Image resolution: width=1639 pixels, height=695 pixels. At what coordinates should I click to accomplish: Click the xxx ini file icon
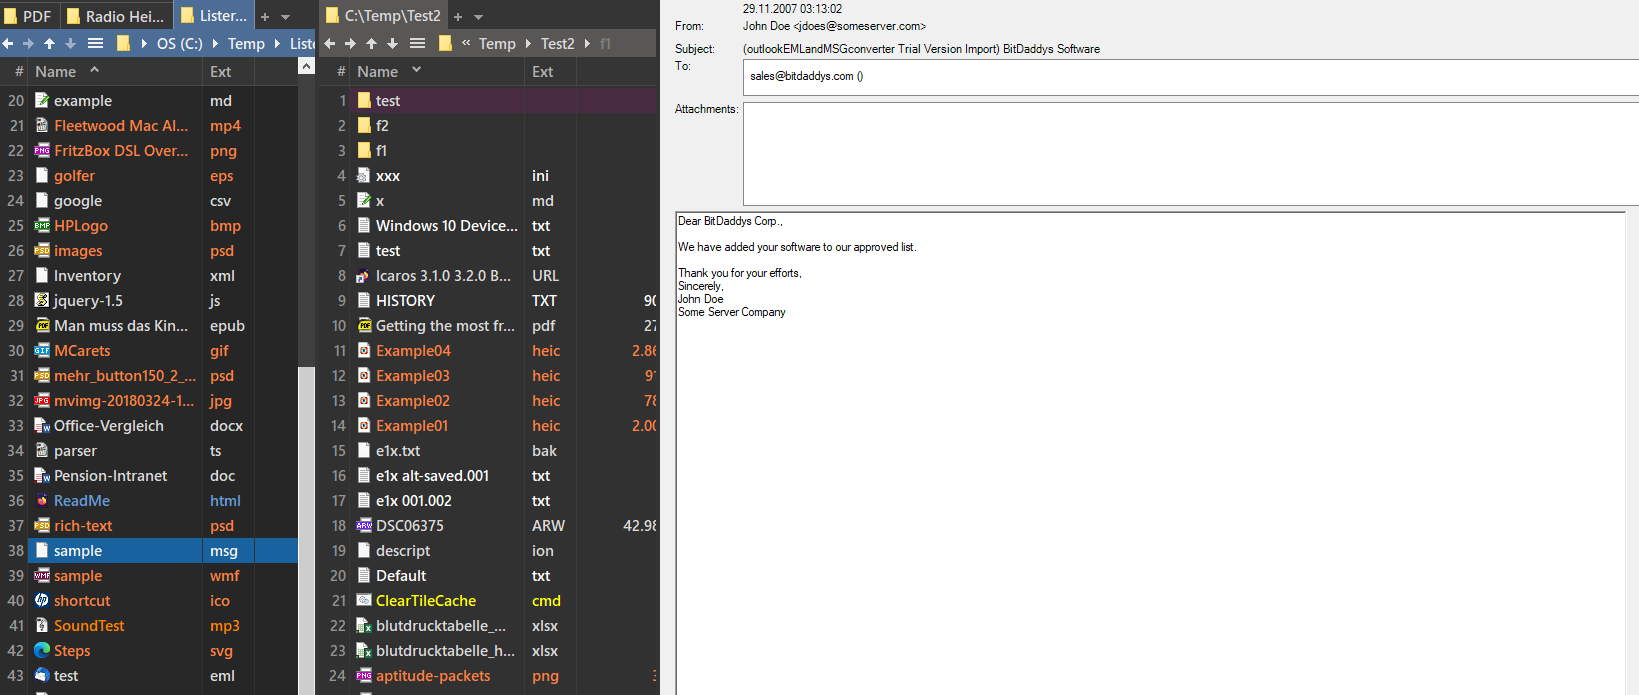pos(364,176)
